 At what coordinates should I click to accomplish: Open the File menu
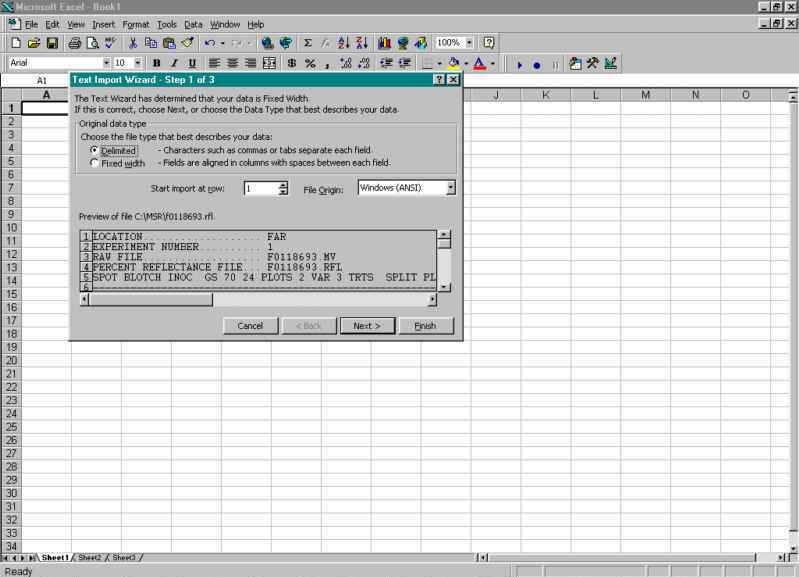(x=32, y=24)
